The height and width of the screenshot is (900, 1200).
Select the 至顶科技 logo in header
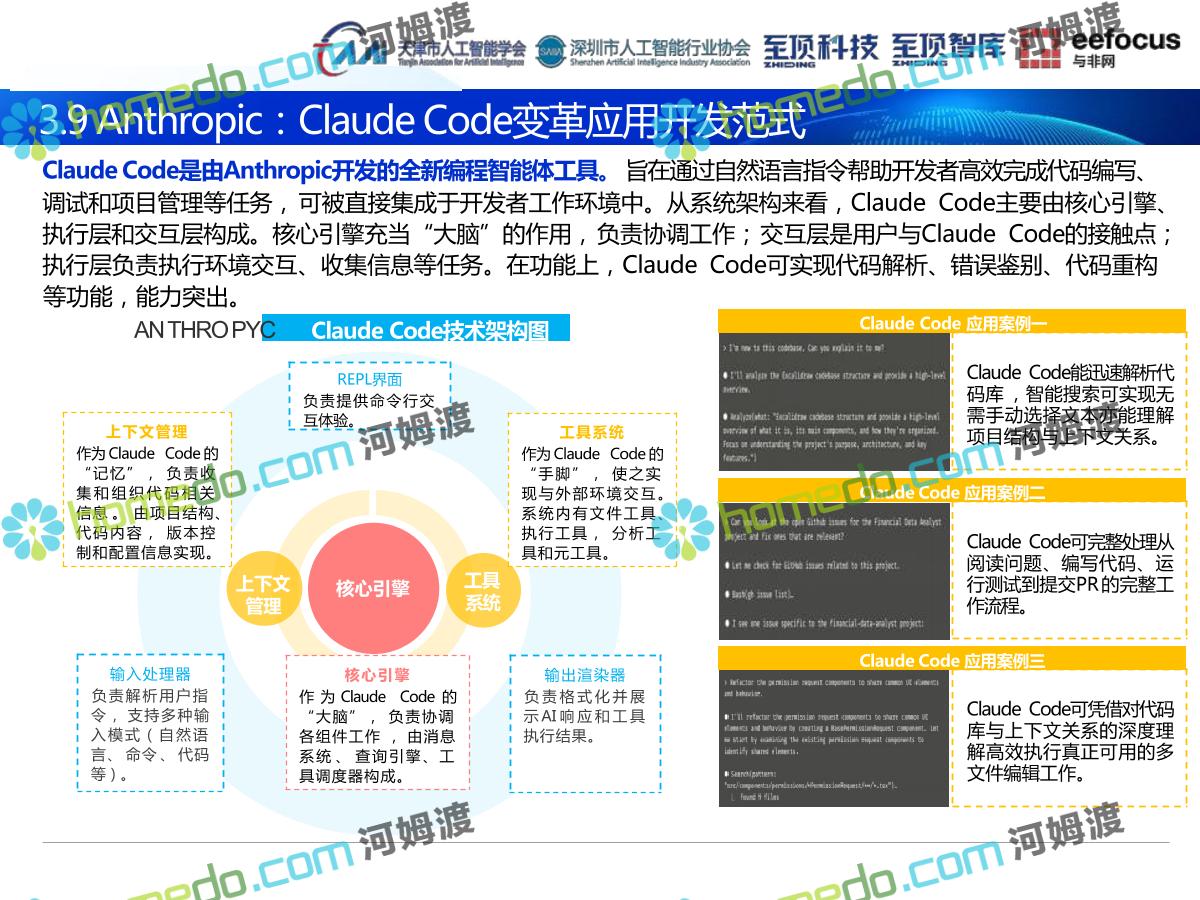click(x=820, y=48)
